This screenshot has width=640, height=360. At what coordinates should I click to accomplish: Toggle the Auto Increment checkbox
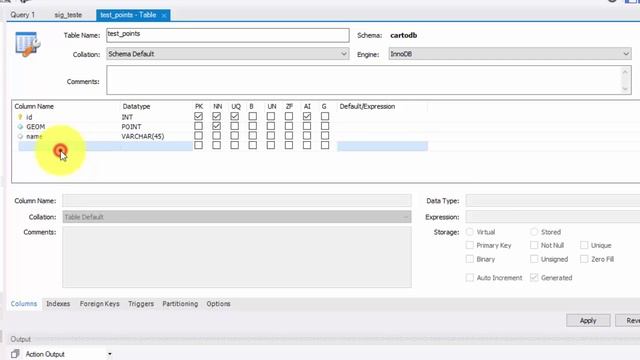tap(470, 278)
